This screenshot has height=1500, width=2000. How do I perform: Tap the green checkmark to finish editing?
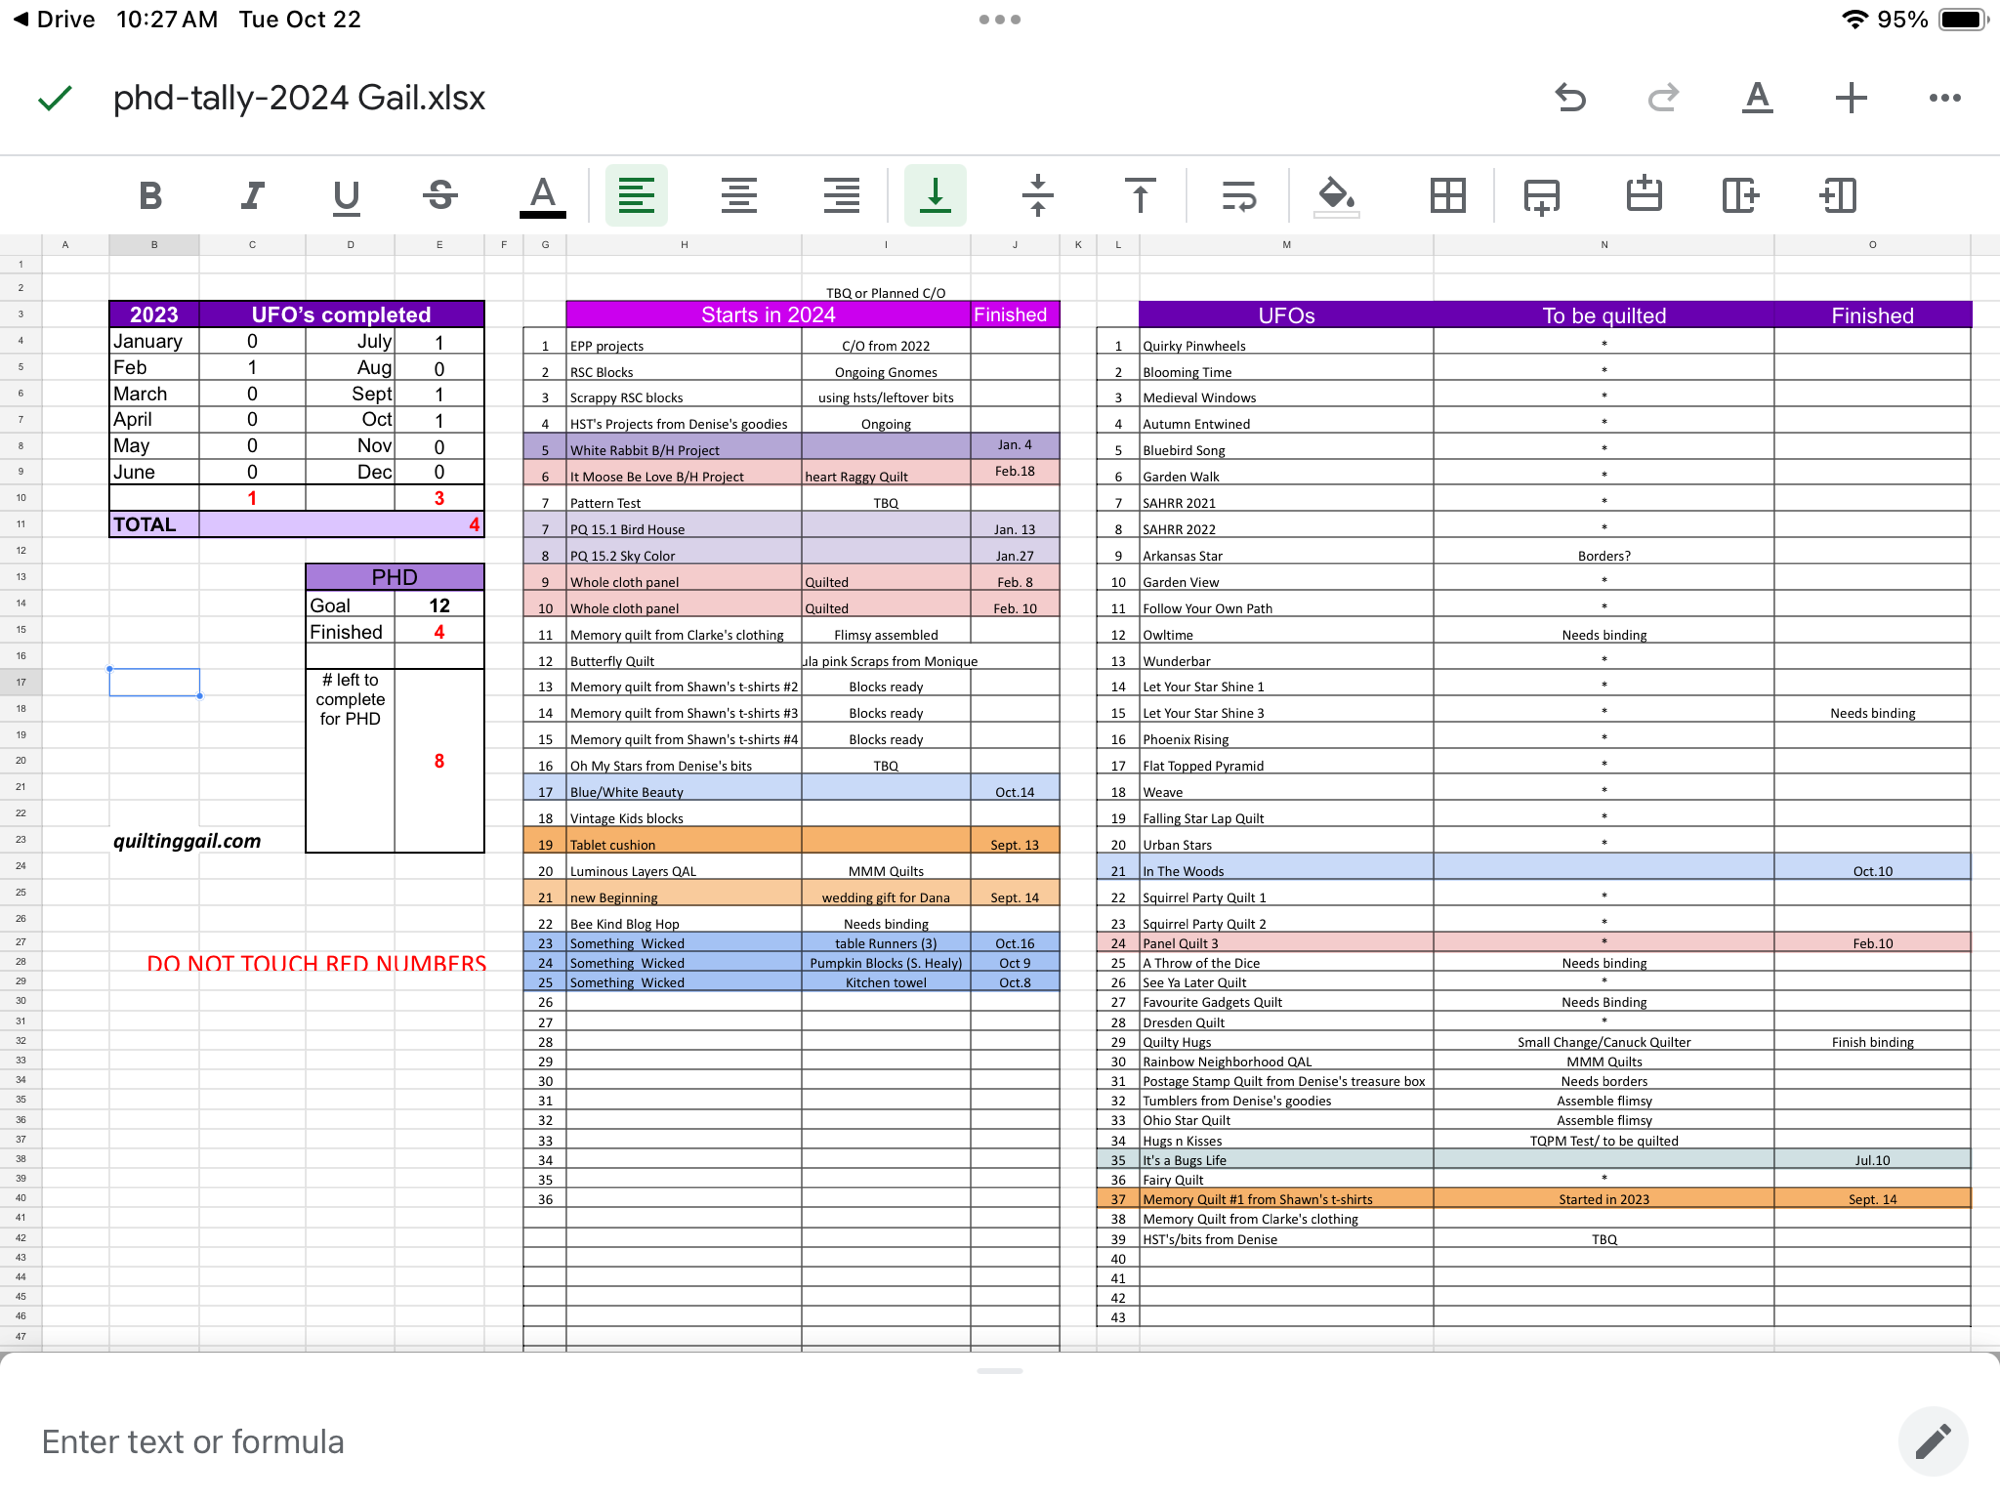pos(55,98)
